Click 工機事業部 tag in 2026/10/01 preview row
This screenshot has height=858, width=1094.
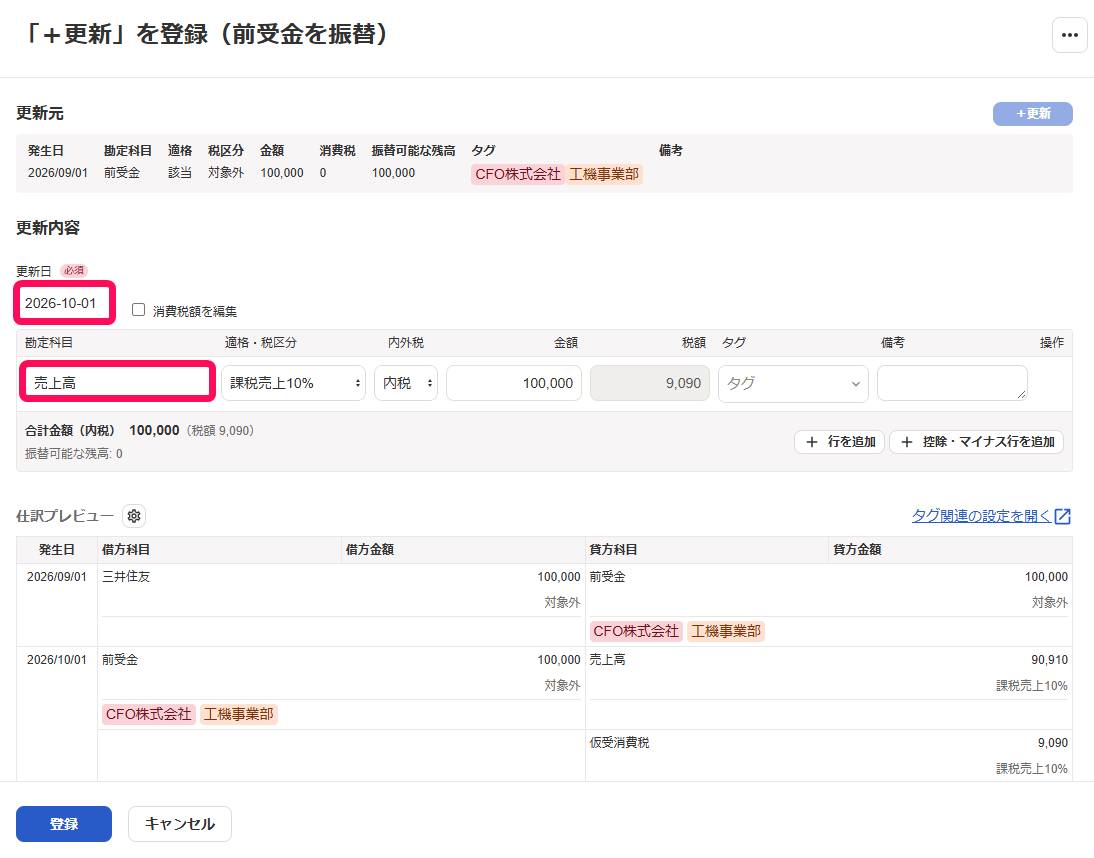(x=239, y=714)
